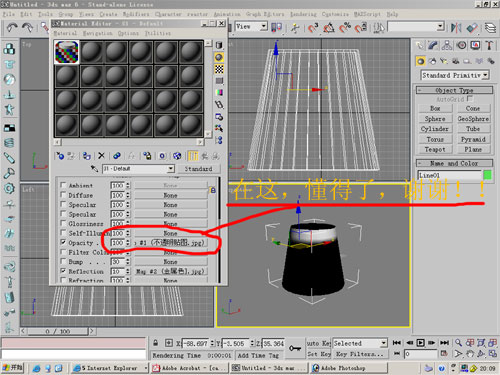
Task: Click the green object color swatch
Action: 487,175
